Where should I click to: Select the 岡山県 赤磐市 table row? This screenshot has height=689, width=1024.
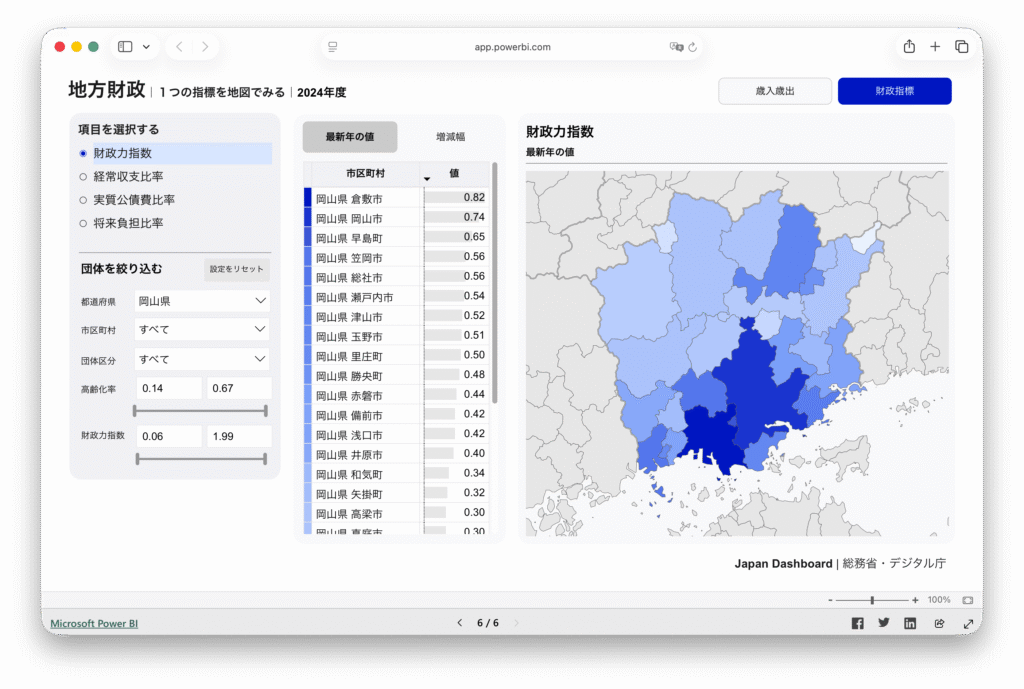click(x=396, y=395)
